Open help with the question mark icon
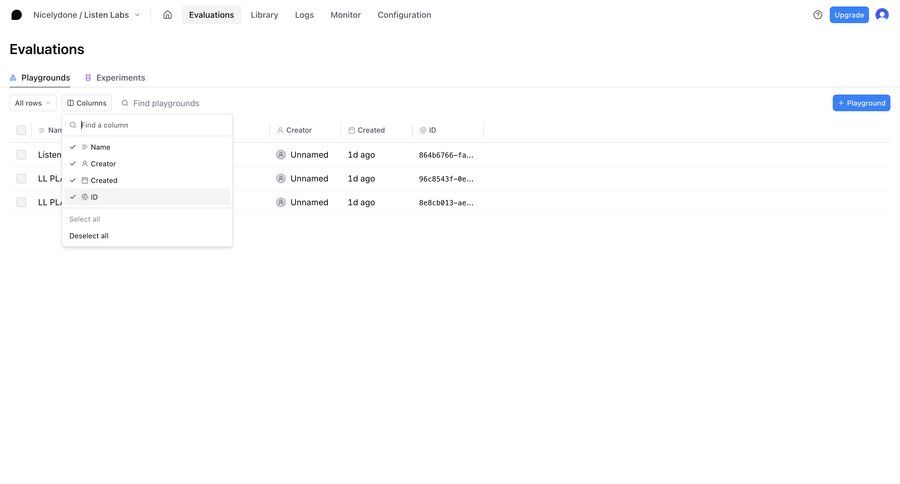This screenshot has height=484, width=900. click(x=817, y=15)
